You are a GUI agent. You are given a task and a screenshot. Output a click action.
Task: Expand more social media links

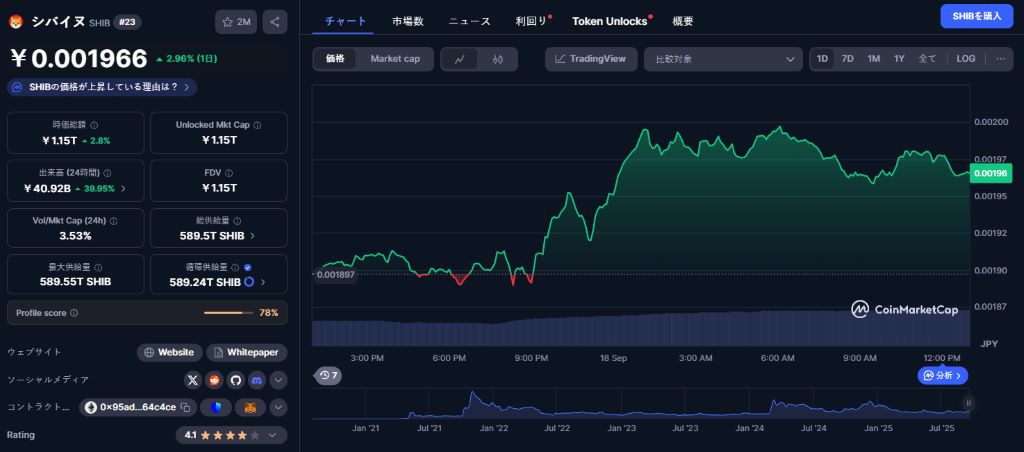tap(278, 380)
